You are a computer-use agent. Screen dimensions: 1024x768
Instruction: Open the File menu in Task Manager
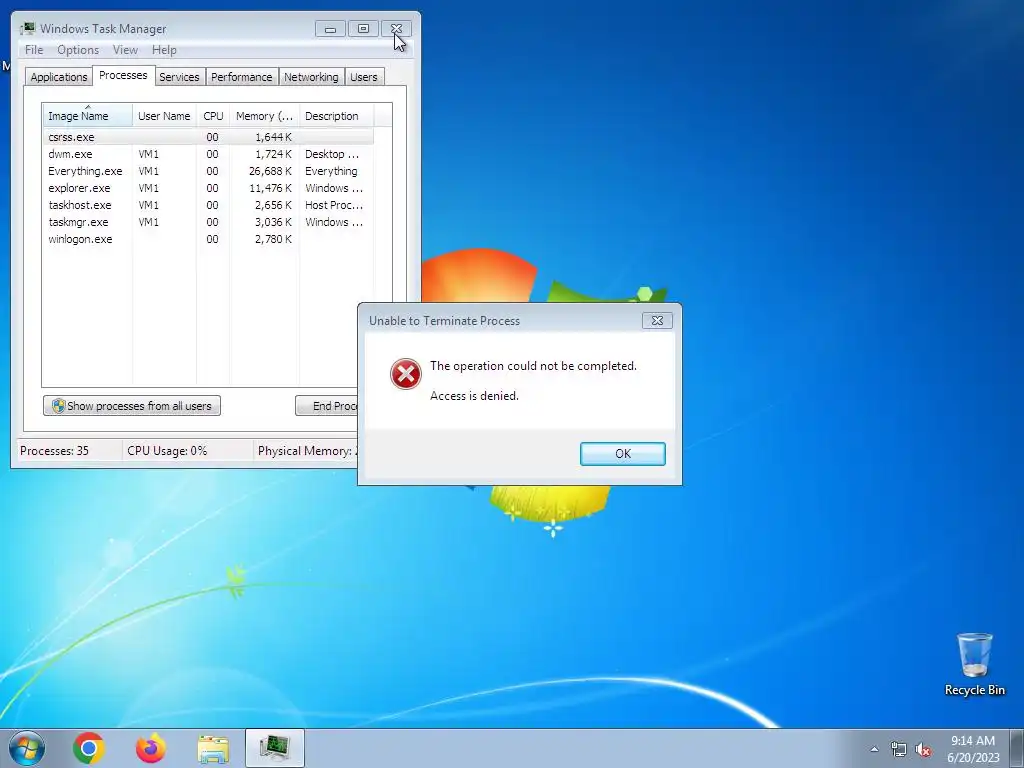coord(34,50)
